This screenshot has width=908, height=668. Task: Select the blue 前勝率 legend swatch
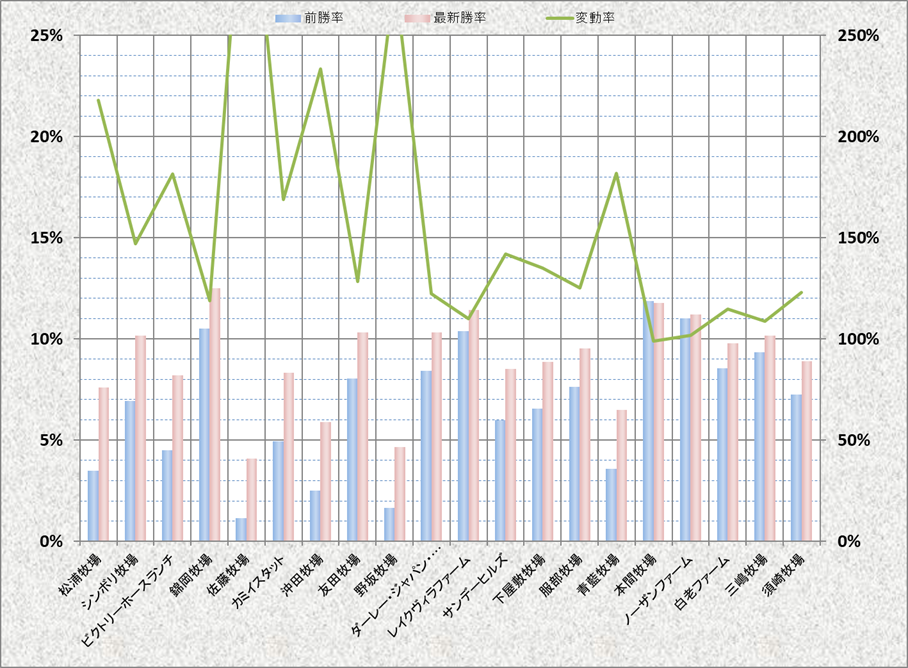point(287,18)
